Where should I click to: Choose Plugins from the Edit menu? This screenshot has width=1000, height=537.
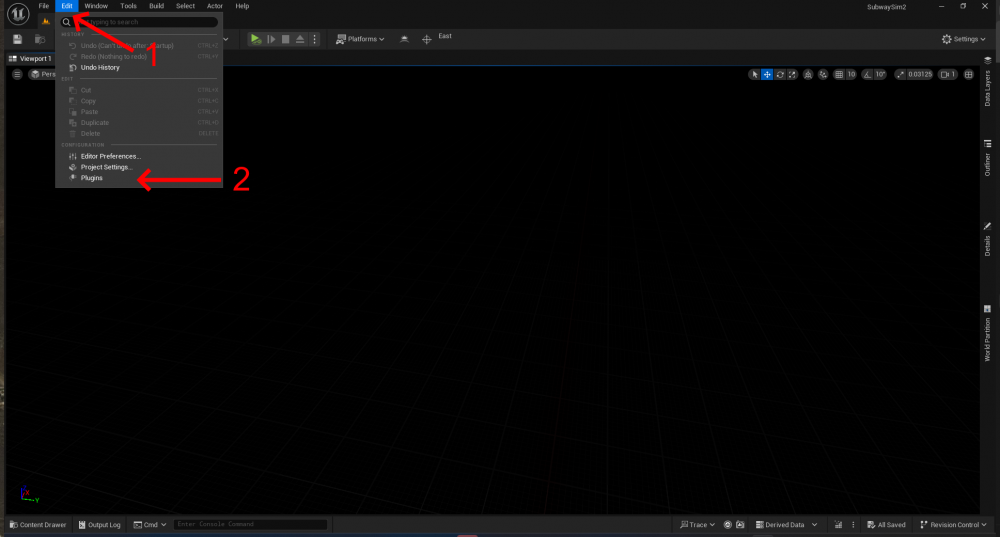[92, 178]
